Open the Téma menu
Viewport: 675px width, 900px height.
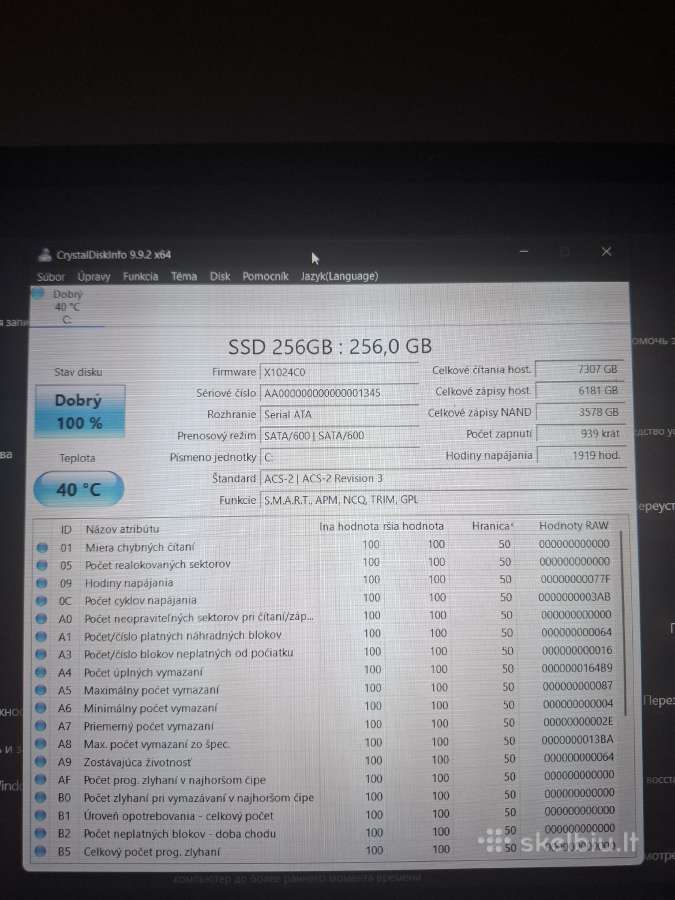[184, 276]
